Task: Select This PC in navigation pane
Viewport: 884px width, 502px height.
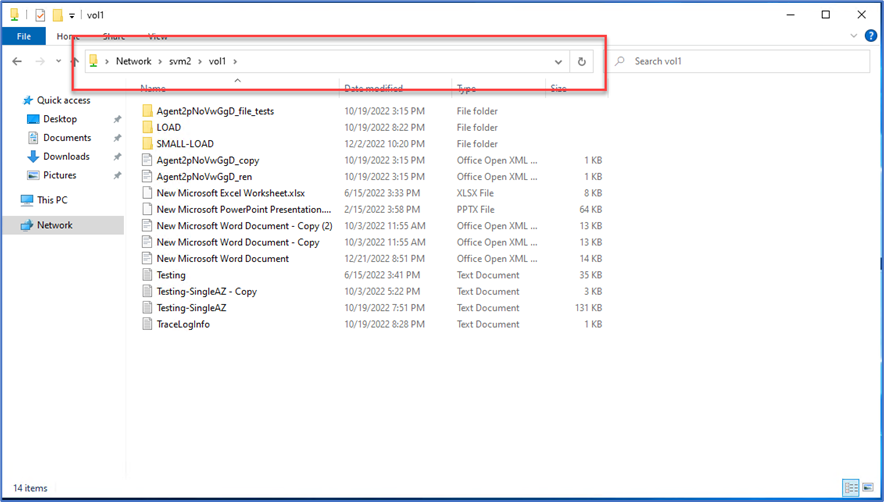Action: click(52, 200)
